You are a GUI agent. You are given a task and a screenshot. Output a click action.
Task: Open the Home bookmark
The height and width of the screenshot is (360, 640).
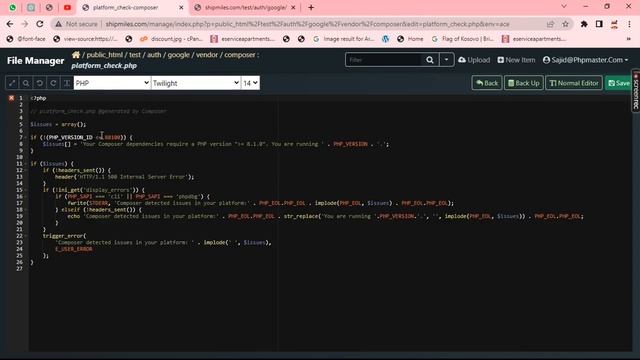[x=411, y=39]
